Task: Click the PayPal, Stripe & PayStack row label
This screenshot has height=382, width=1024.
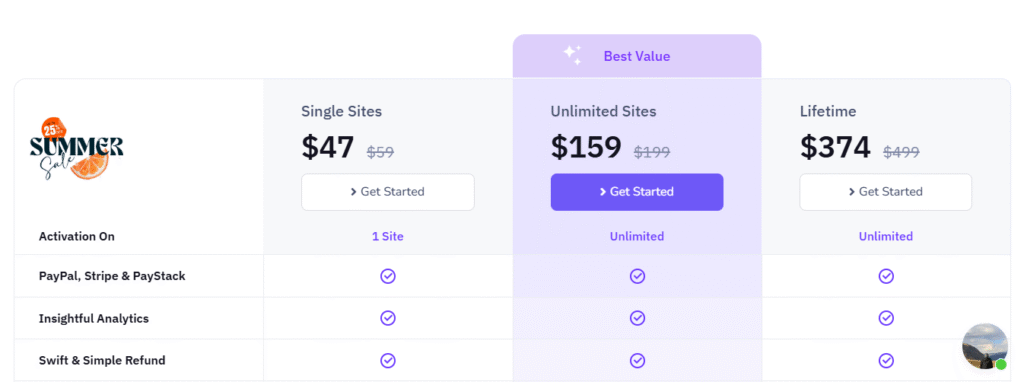Action: [112, 276]
